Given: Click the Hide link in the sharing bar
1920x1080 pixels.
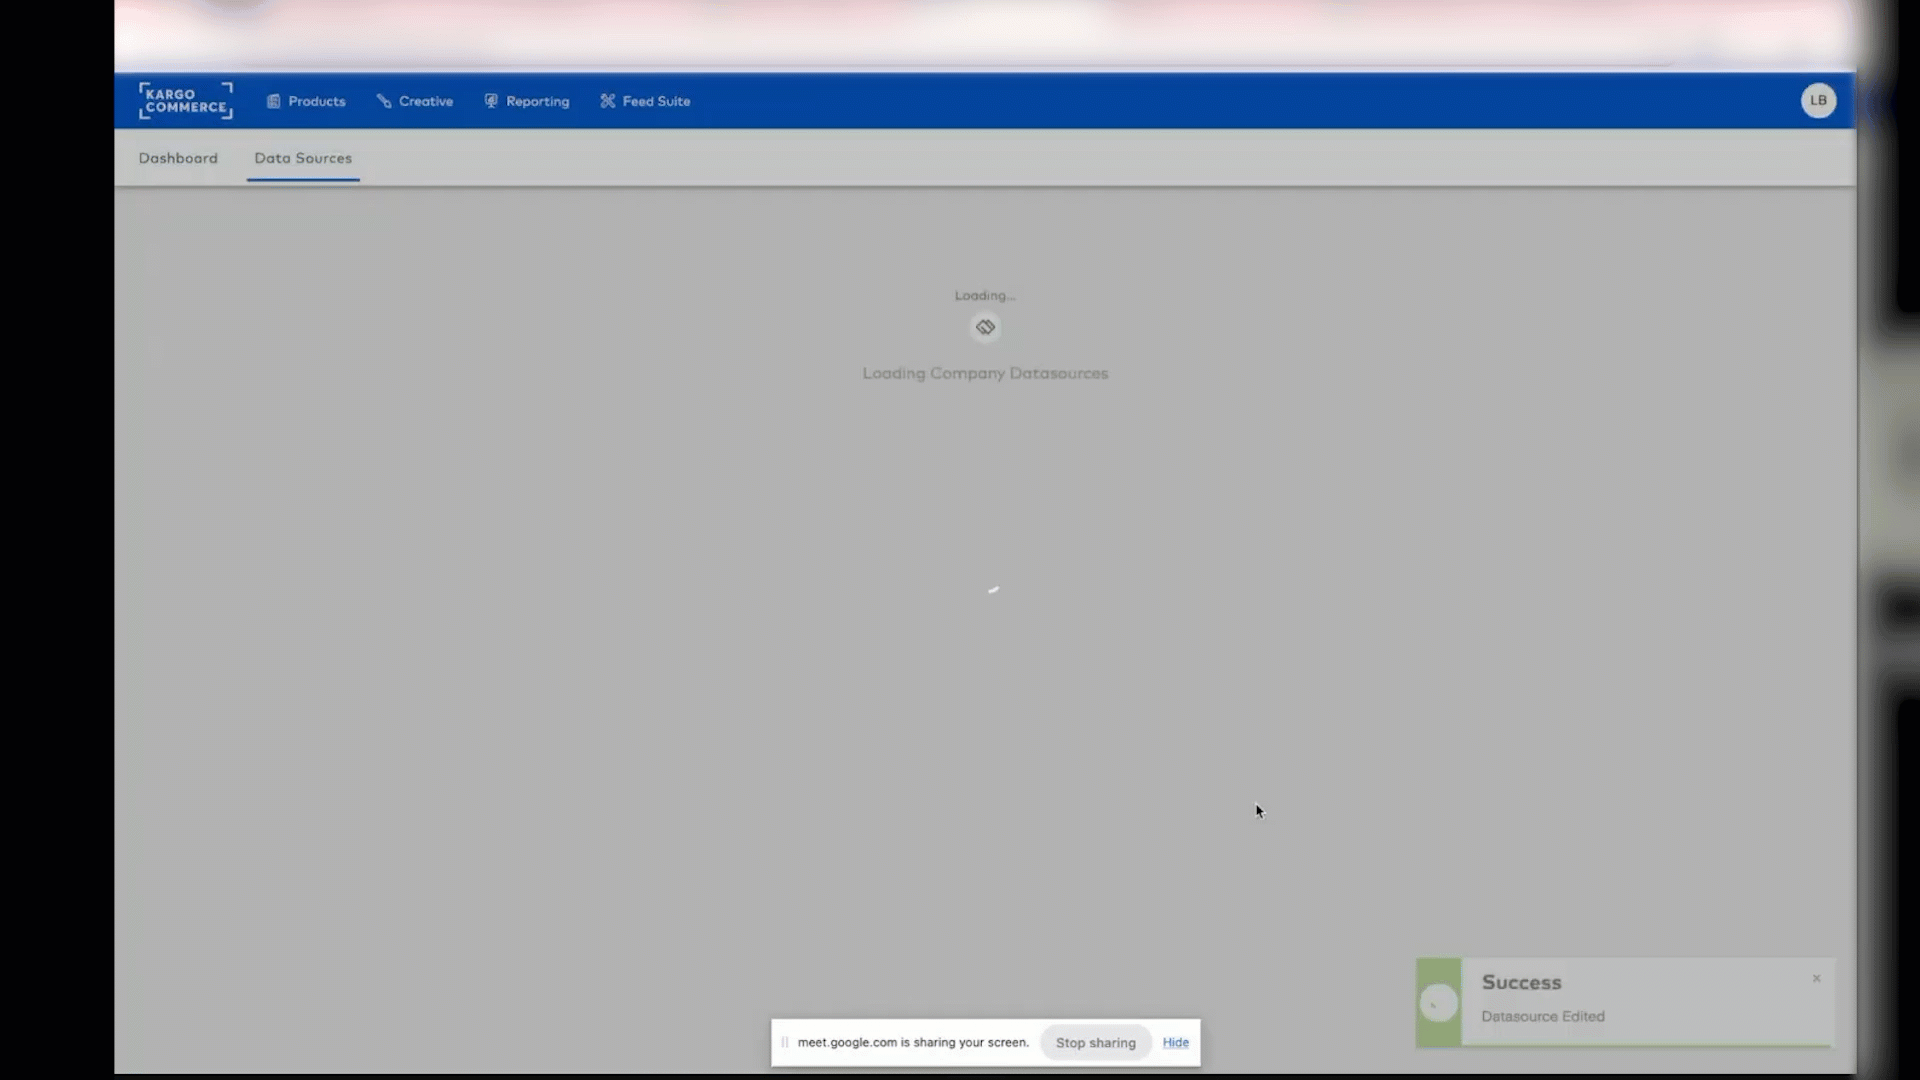Looking at the screenshot, I should pos(1175,1042).
